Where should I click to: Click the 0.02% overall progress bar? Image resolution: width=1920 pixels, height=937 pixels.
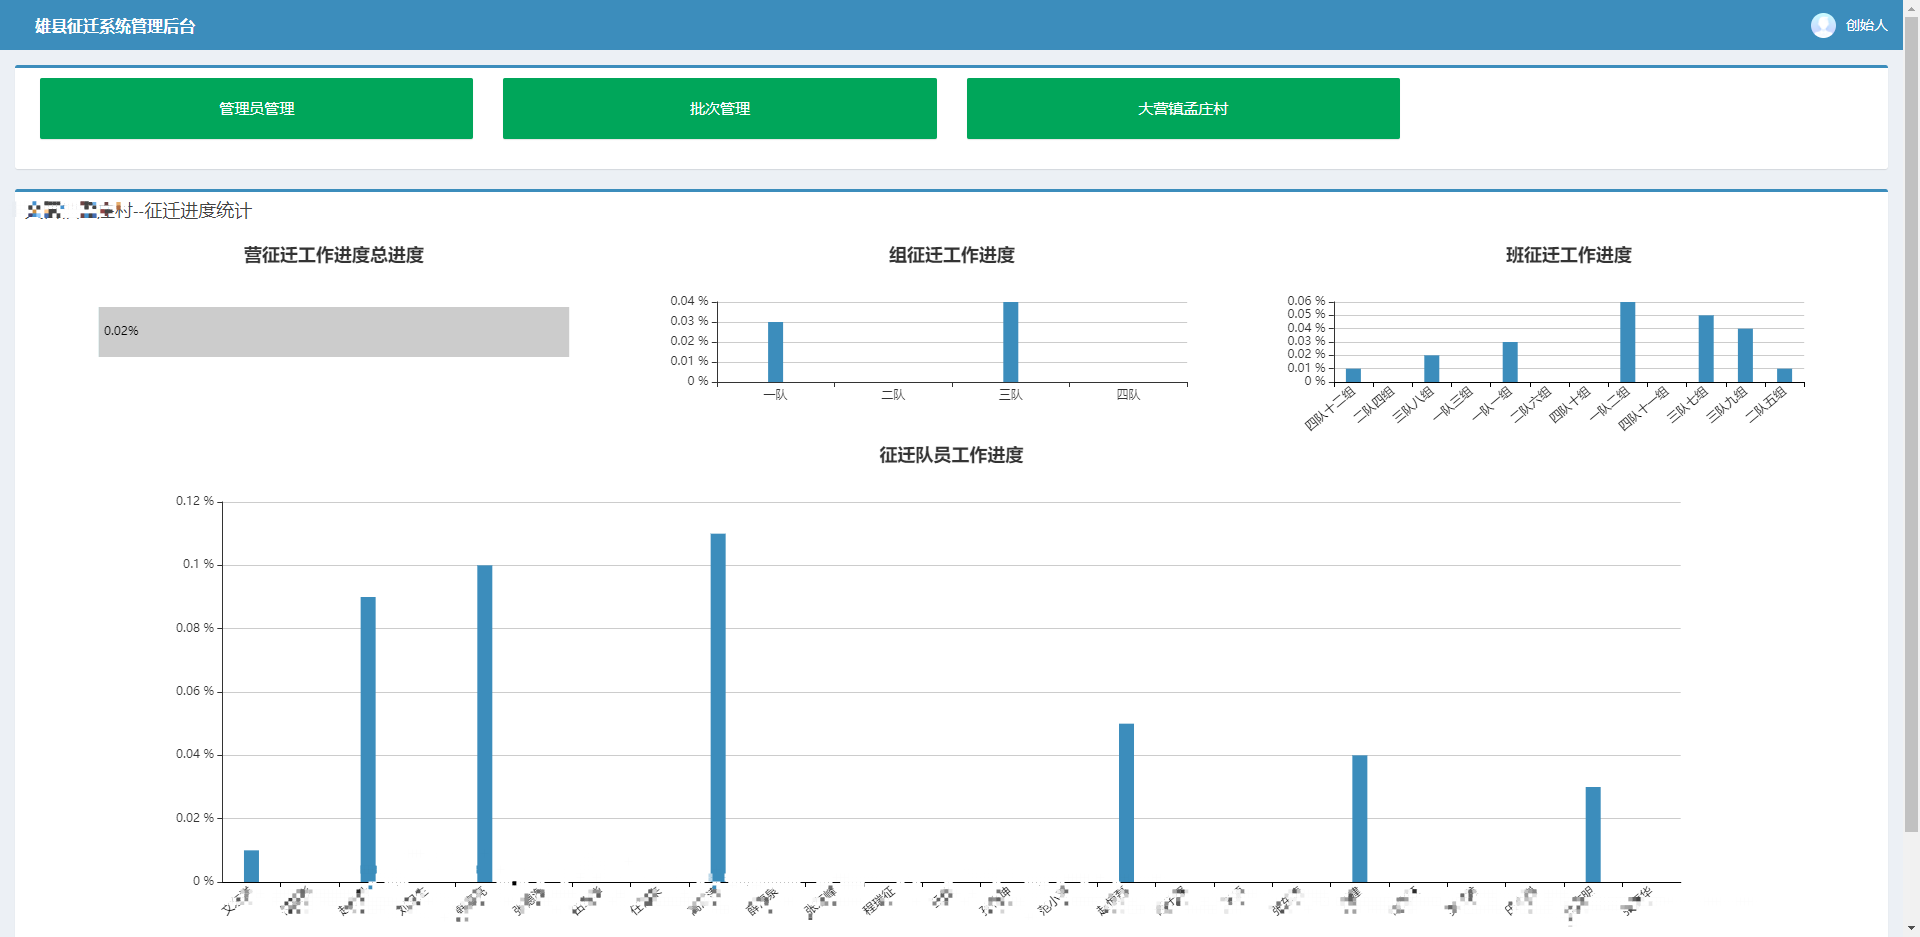pyautogui.click(x=333, y=332)
